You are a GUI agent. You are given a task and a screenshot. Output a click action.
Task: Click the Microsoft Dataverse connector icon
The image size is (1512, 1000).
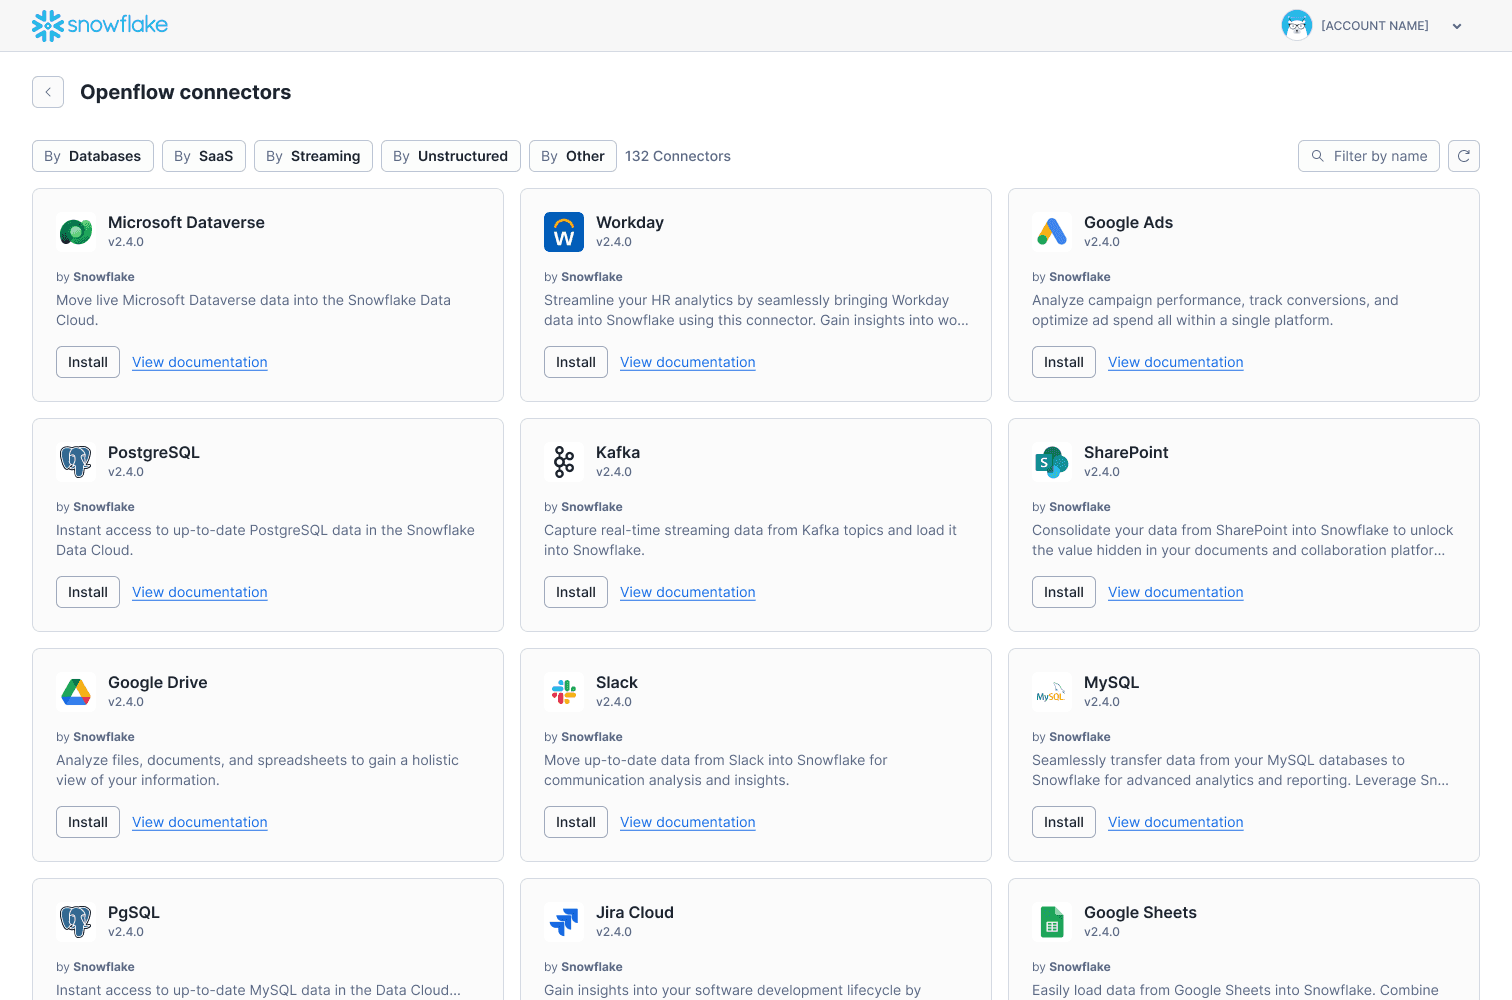pos(76,232)
